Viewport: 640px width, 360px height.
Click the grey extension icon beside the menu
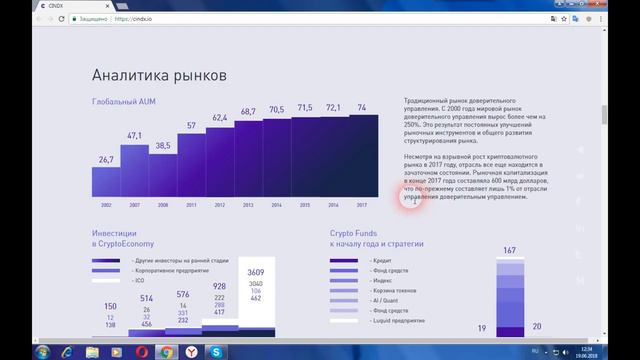pyautogui.click(x=589, y=19)
